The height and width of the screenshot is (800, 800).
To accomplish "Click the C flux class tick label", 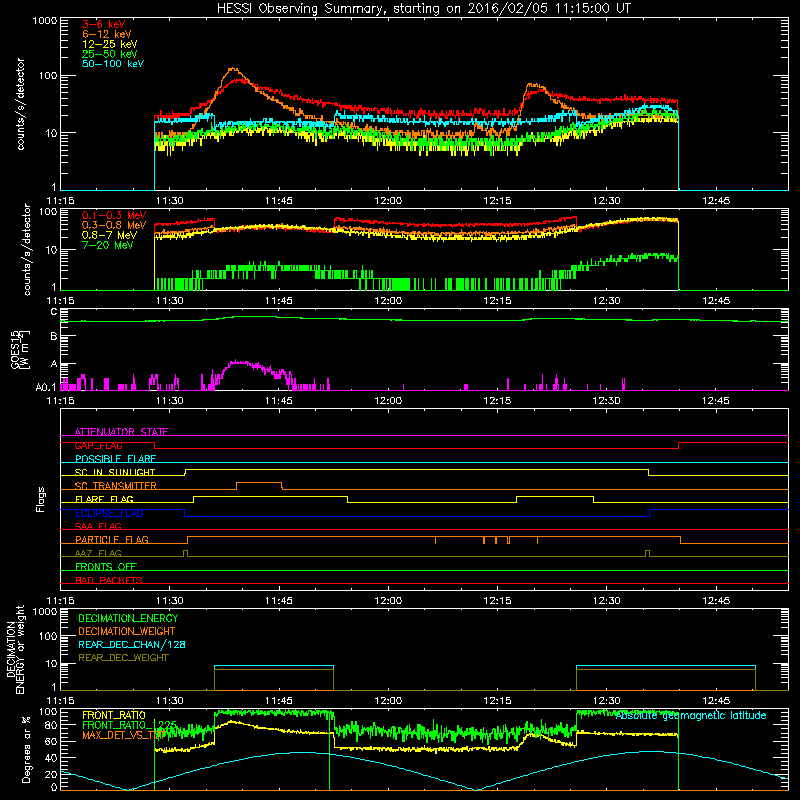I will pos(54,312).
